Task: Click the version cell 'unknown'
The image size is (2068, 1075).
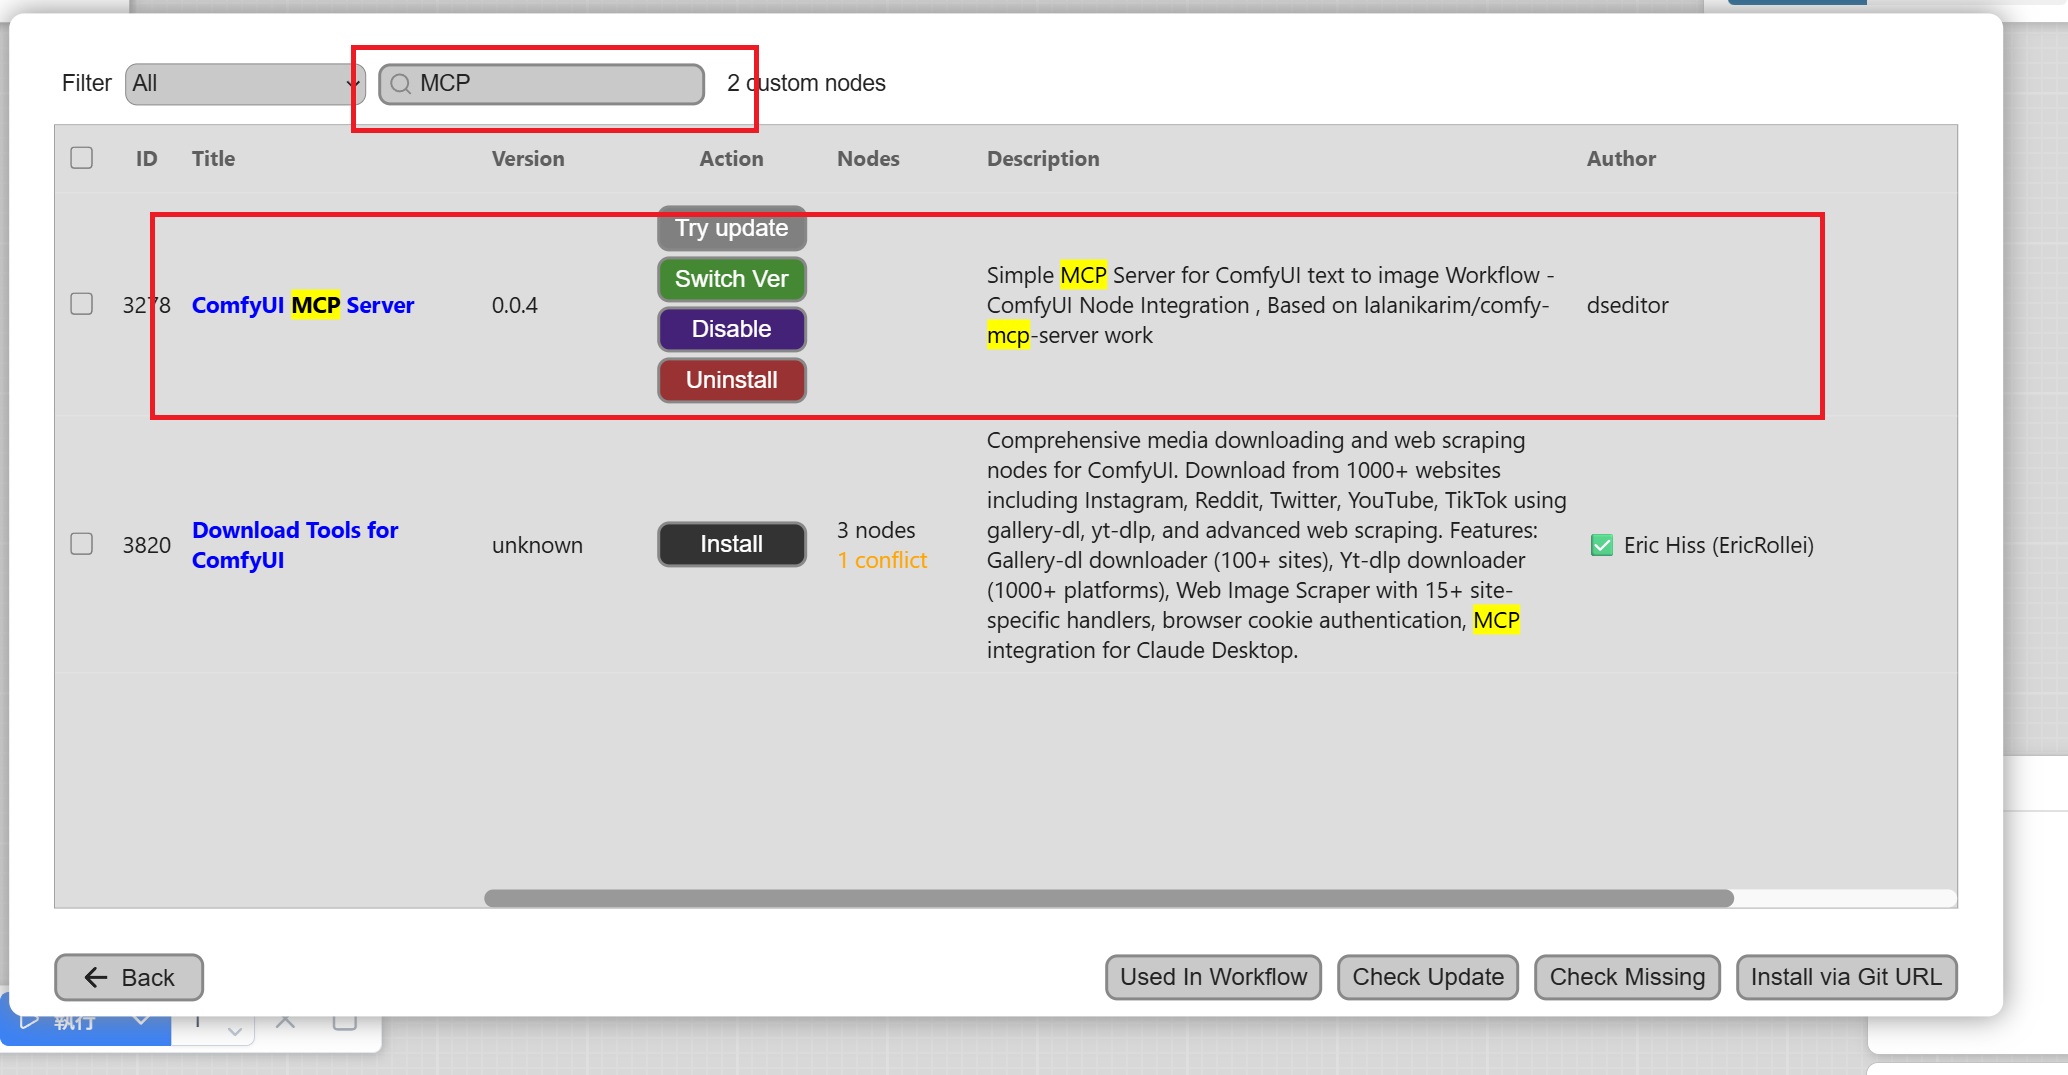Action: tap(537, 545)
